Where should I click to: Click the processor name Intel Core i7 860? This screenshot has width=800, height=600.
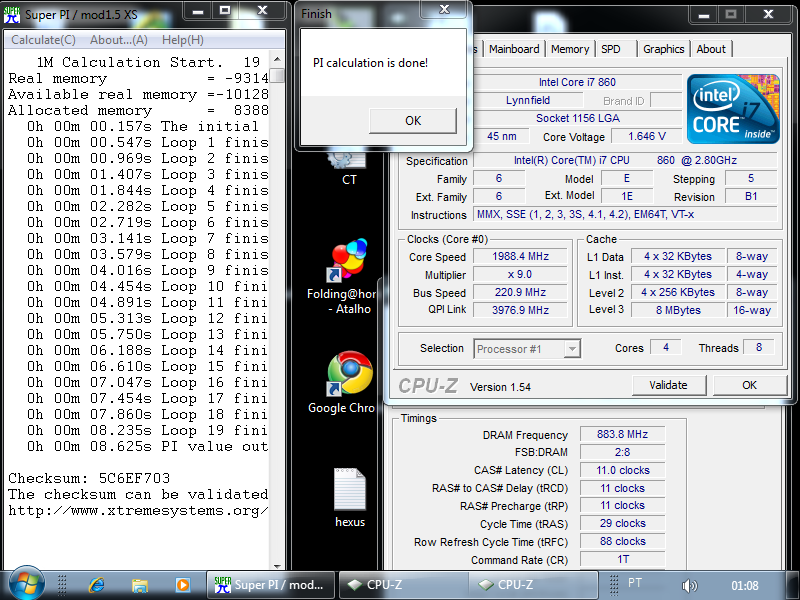tap(577, 82)
